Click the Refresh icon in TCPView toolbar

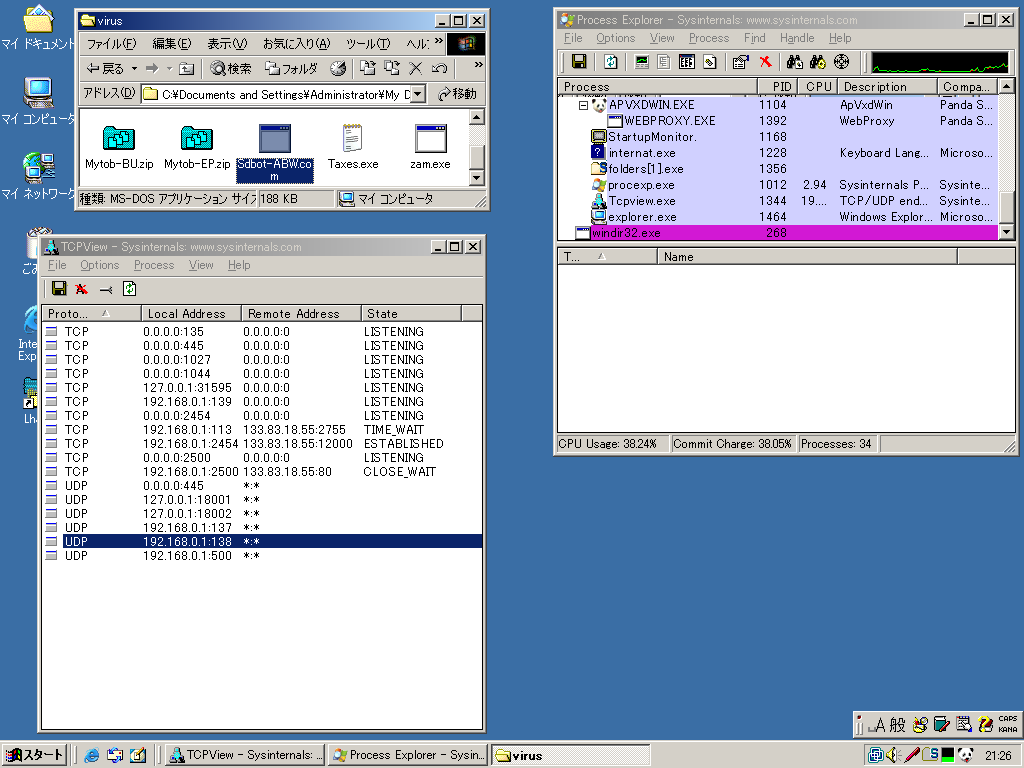tap(129, 289)
